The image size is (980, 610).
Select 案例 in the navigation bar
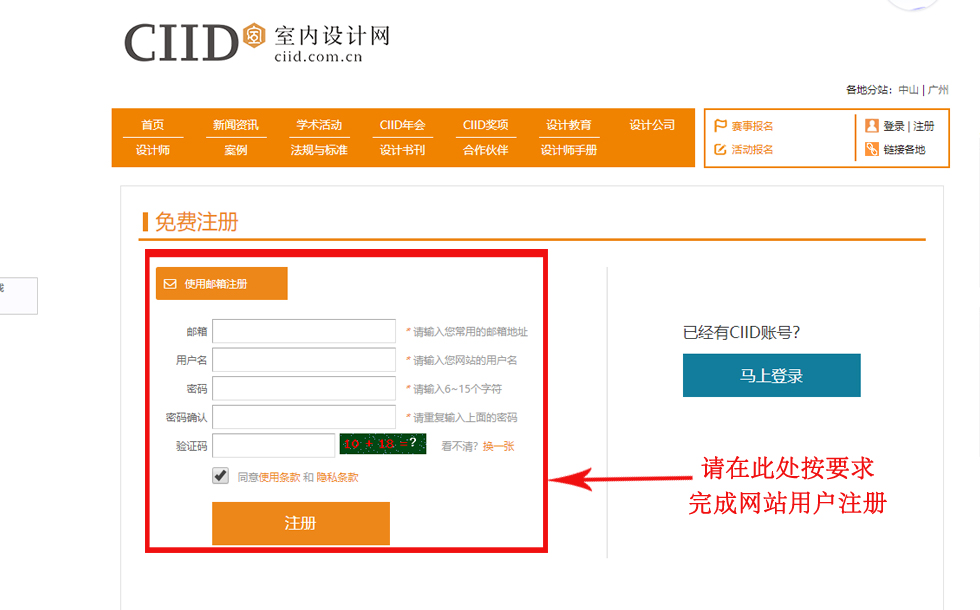coord(236,150)
